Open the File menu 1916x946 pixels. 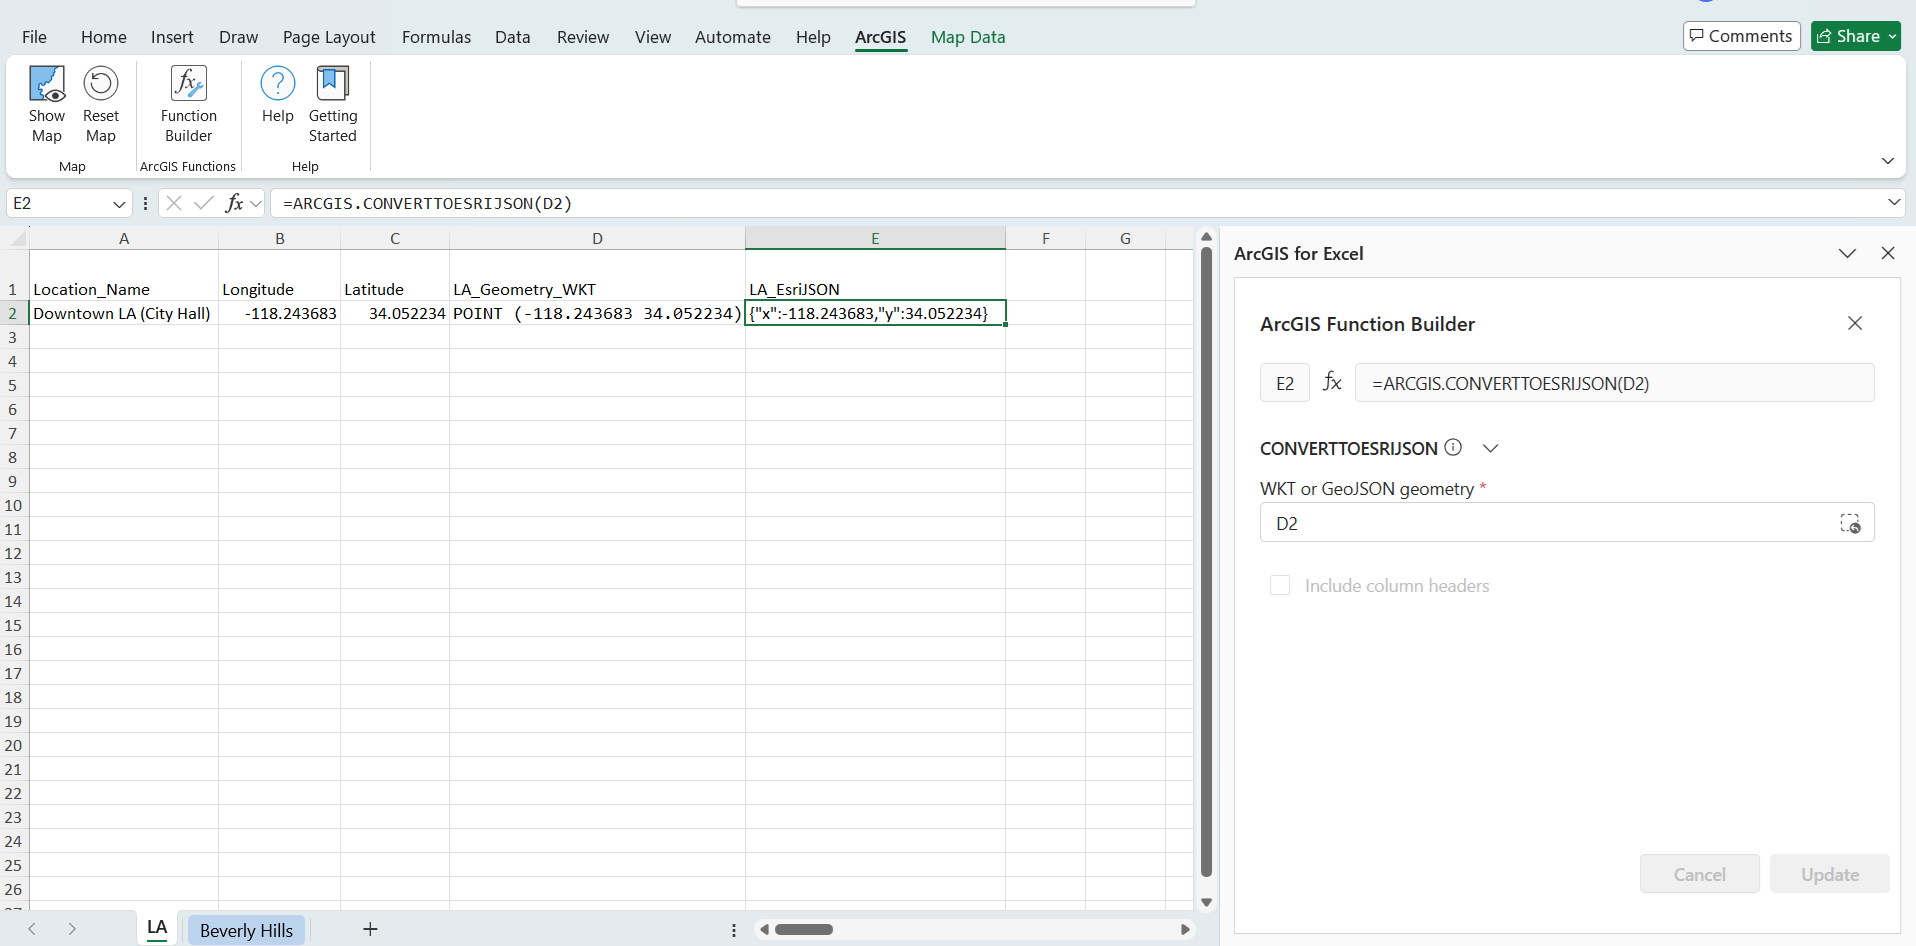34,37
